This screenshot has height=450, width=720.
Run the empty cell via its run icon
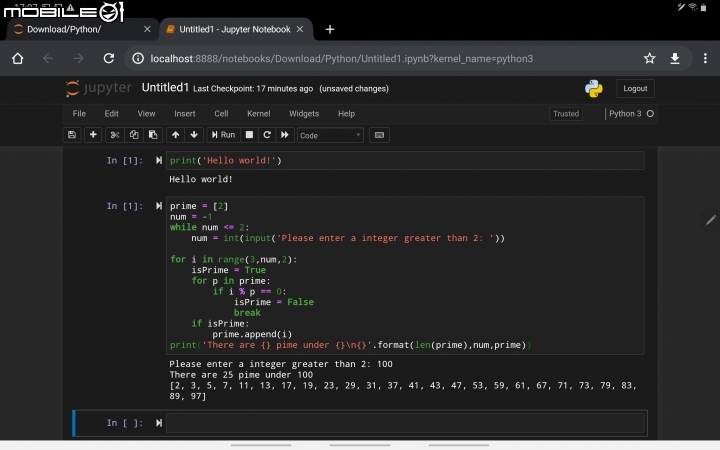[159, 423]
